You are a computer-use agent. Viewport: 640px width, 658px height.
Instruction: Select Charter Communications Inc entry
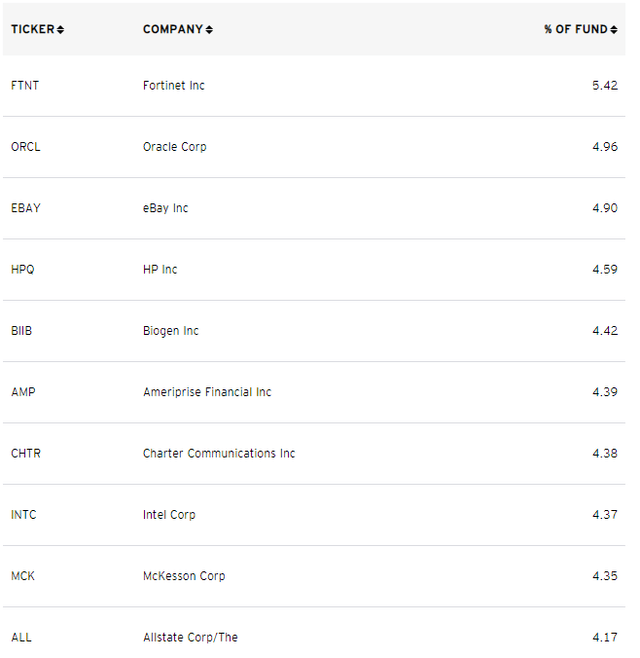[219, 453]
